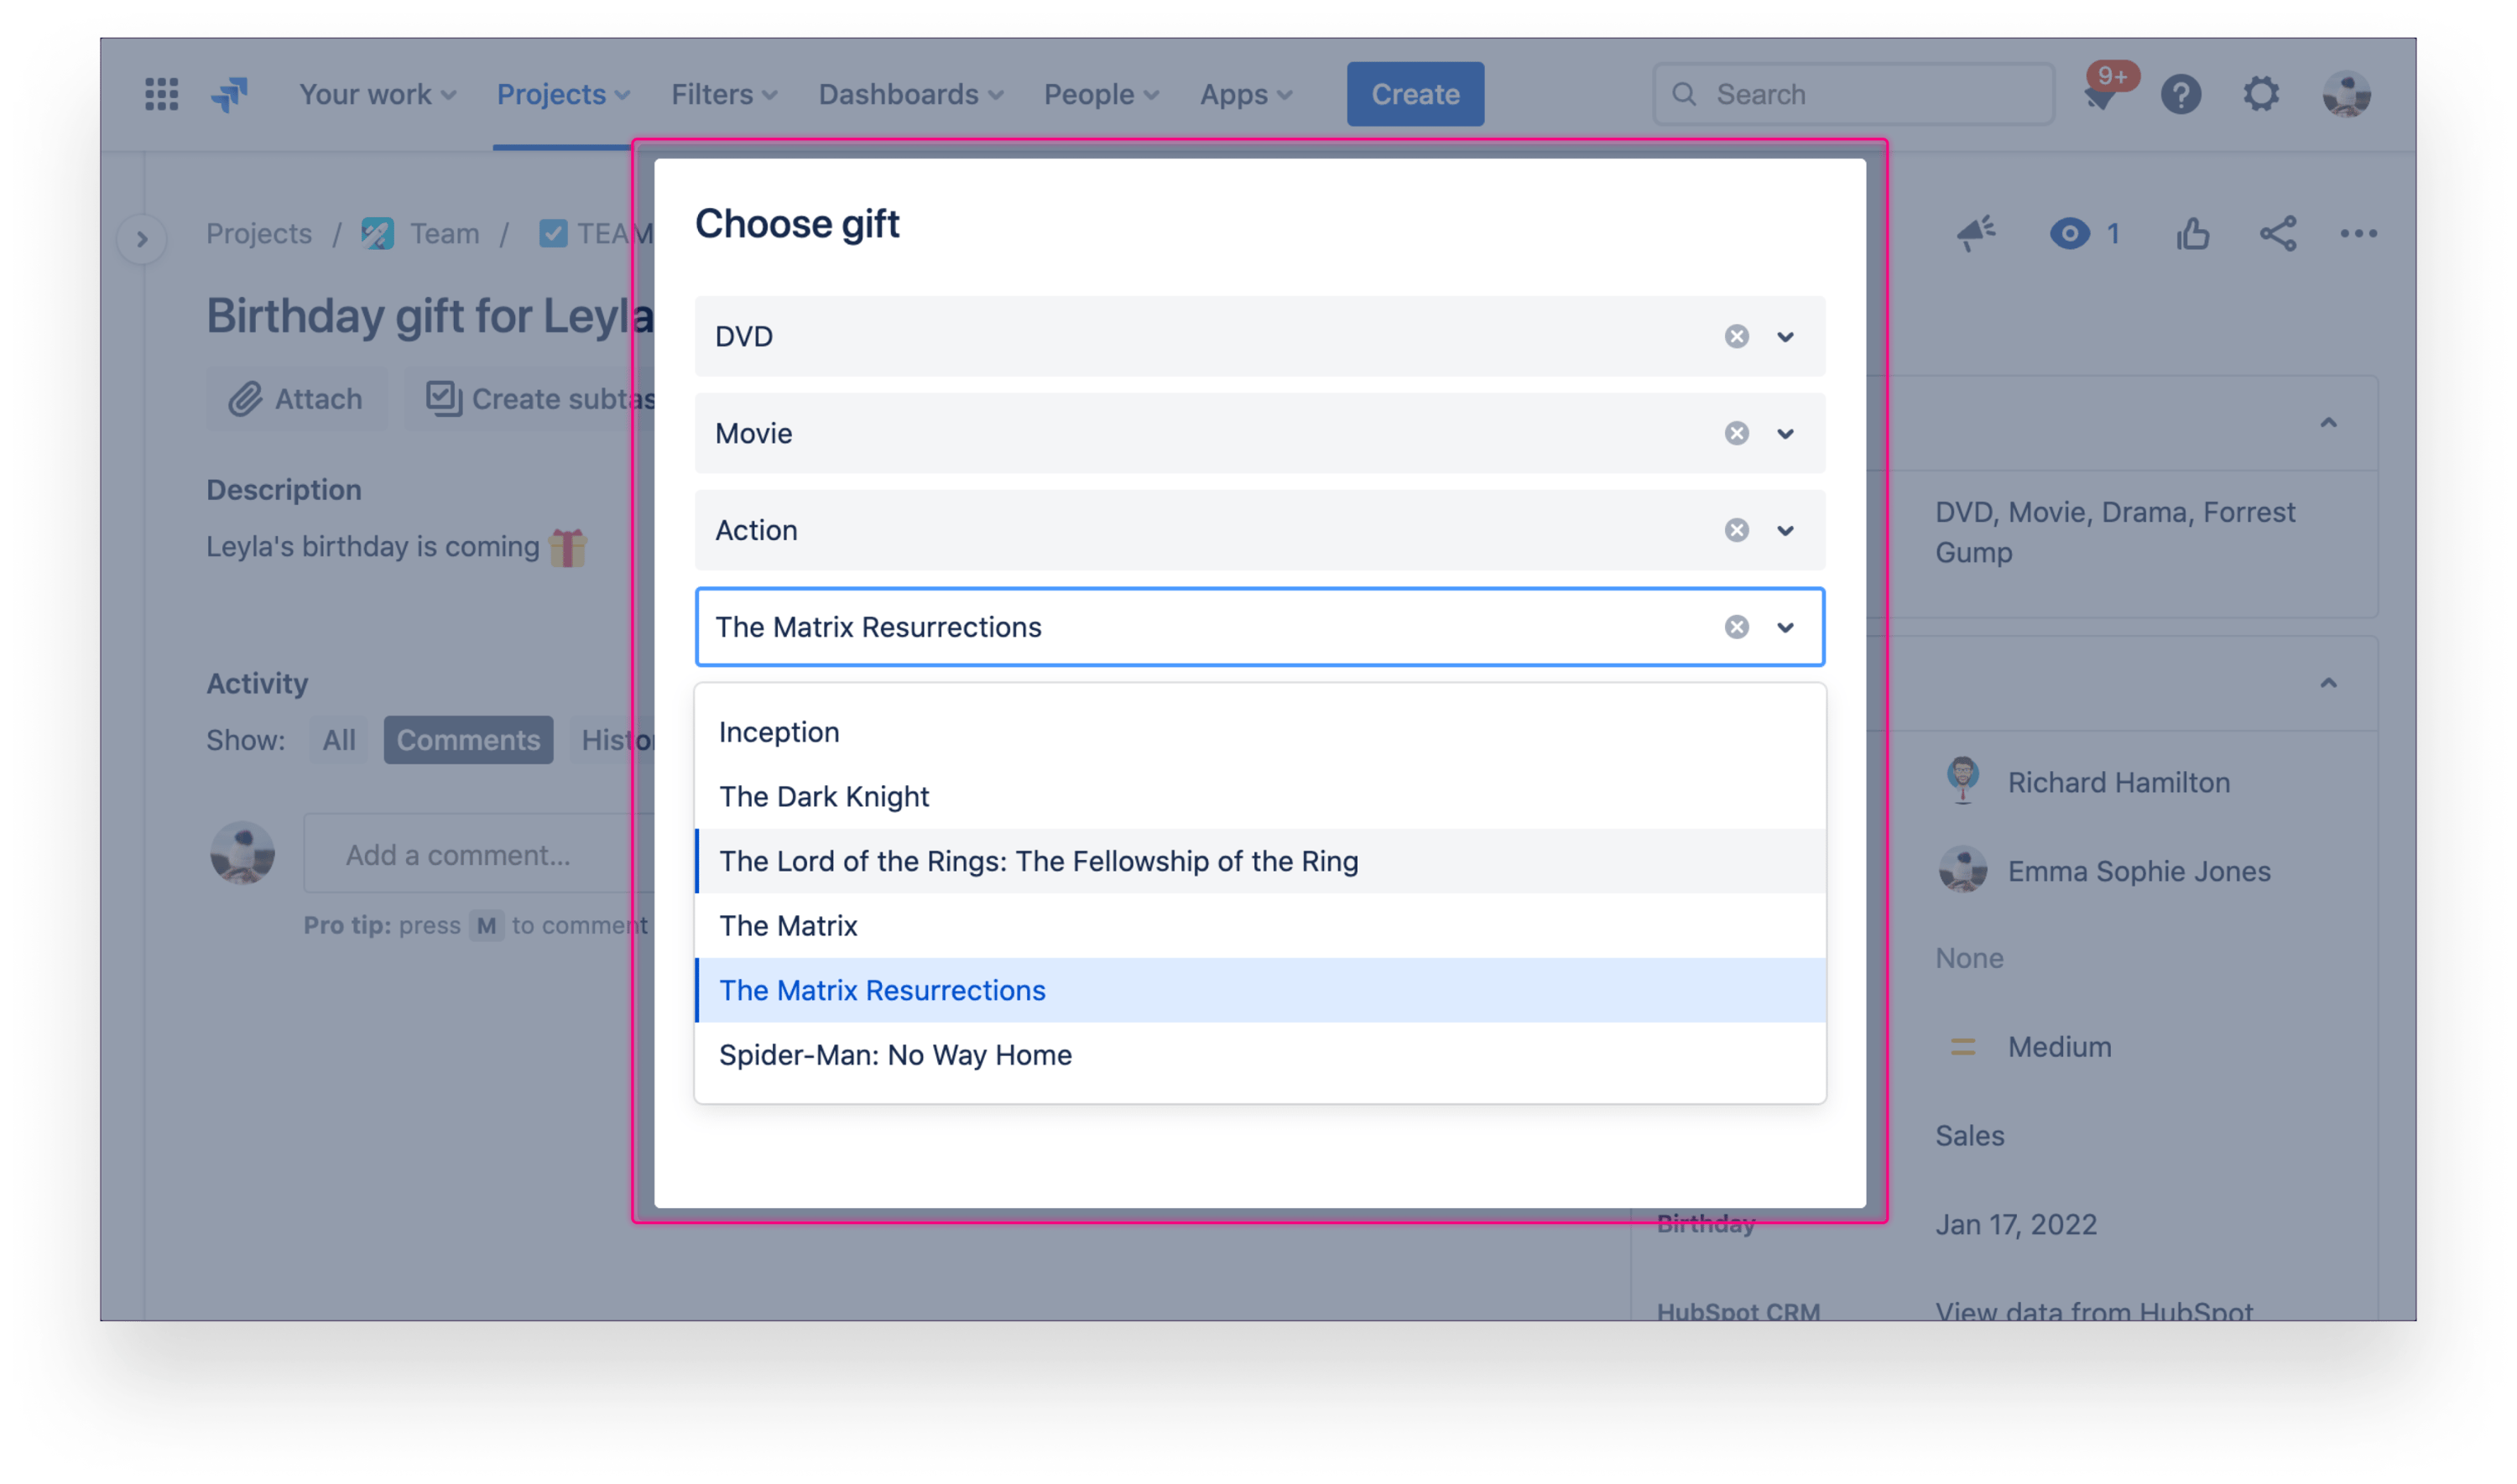Clear the Movie selection

pyautogui.click(x=1736, y=433)
